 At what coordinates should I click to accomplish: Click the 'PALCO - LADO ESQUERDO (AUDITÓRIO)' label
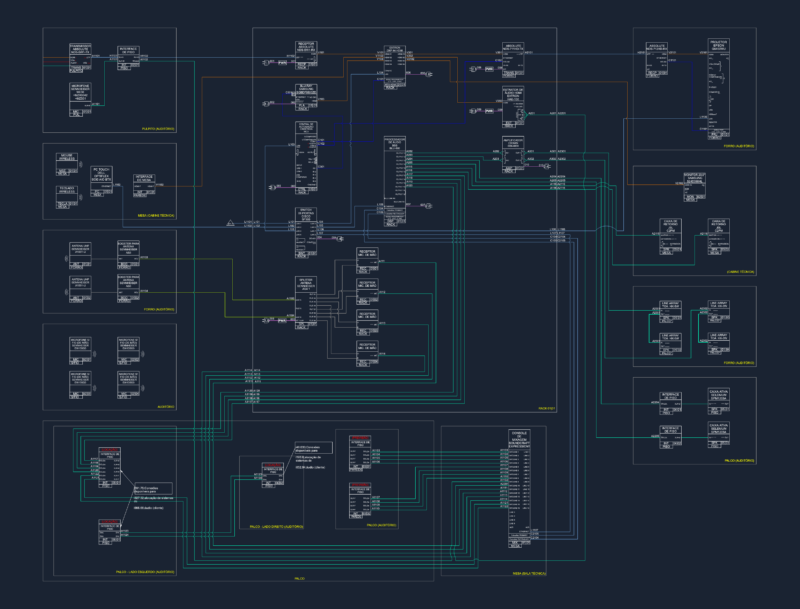coord(145,572)
